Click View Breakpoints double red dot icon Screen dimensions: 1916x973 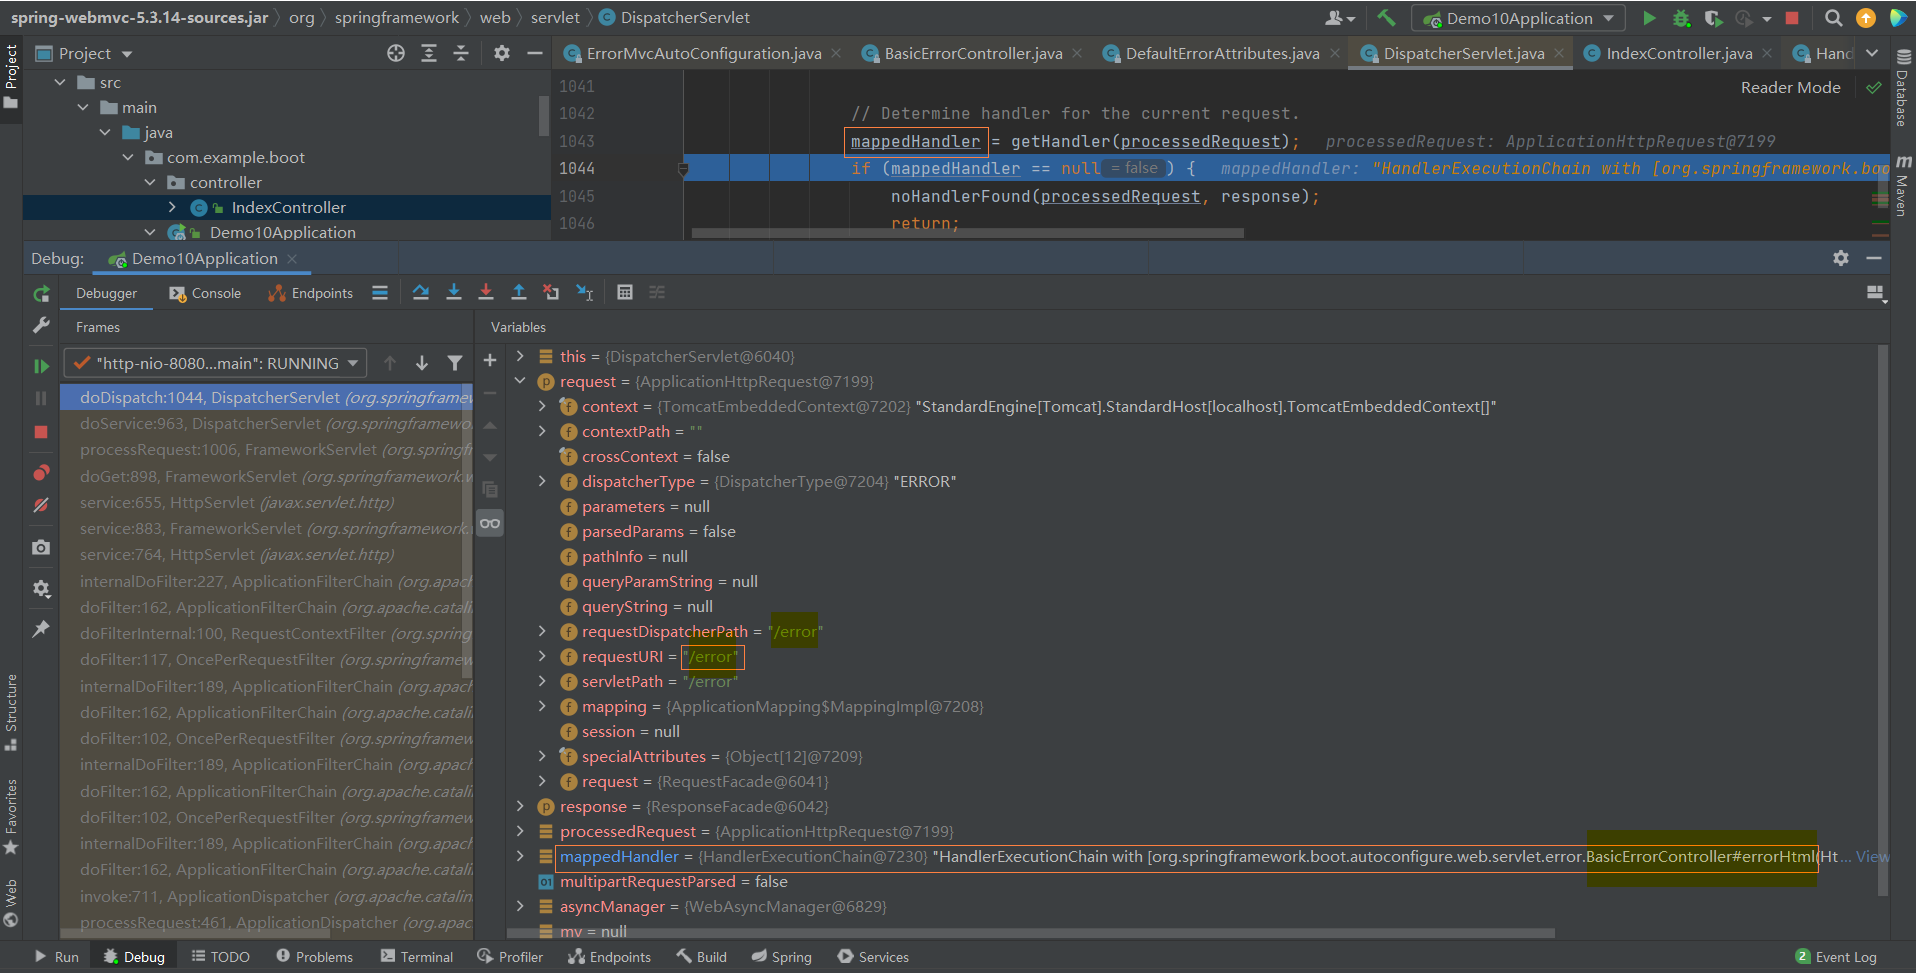click(x=41, y=472)
